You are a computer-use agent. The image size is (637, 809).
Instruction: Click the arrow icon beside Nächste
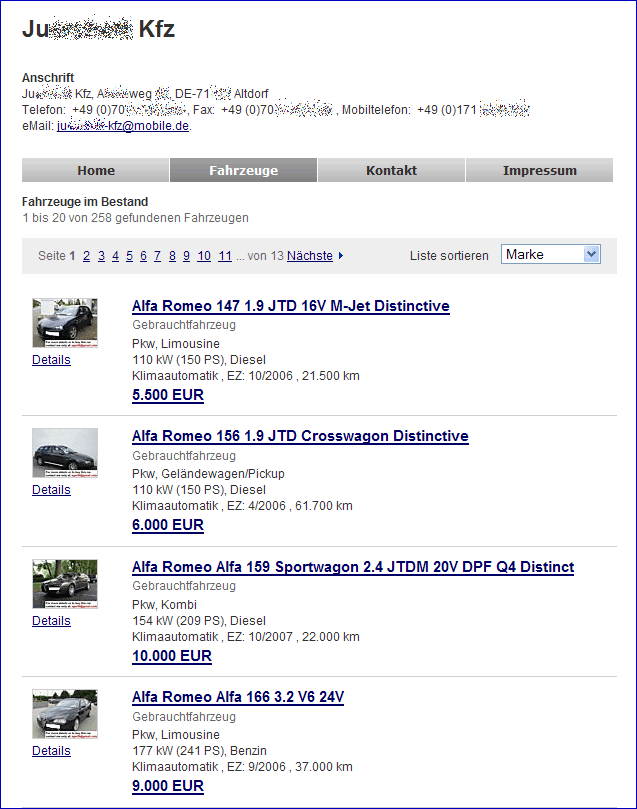341,256
